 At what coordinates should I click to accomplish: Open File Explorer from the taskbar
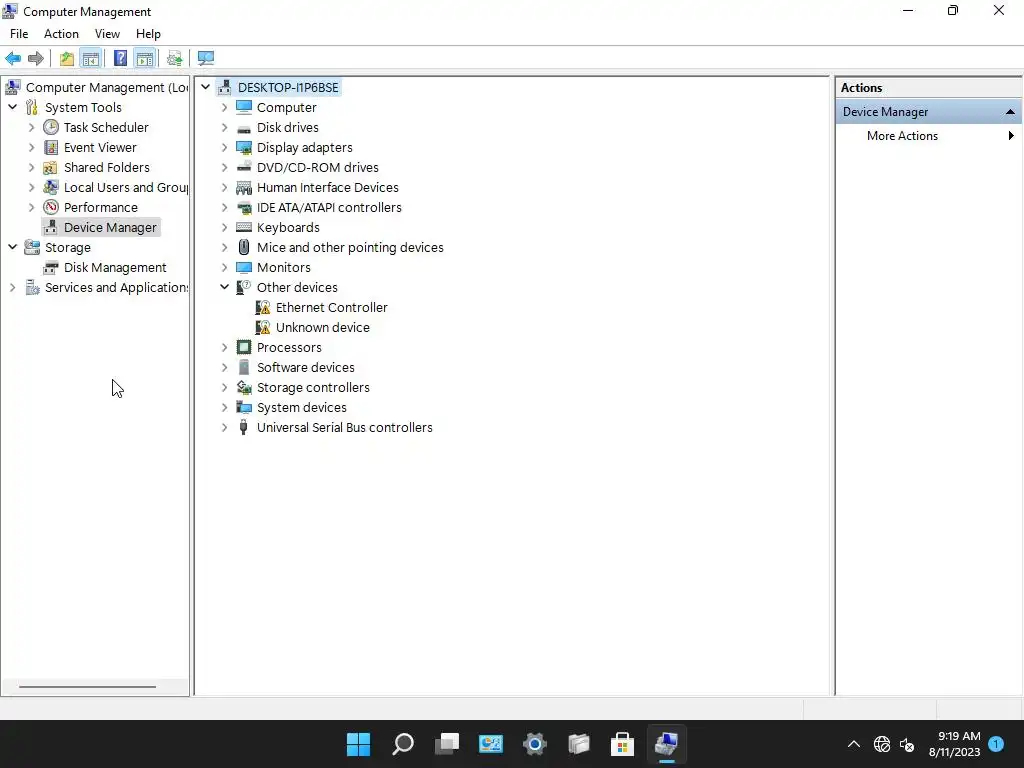[579, 744]
